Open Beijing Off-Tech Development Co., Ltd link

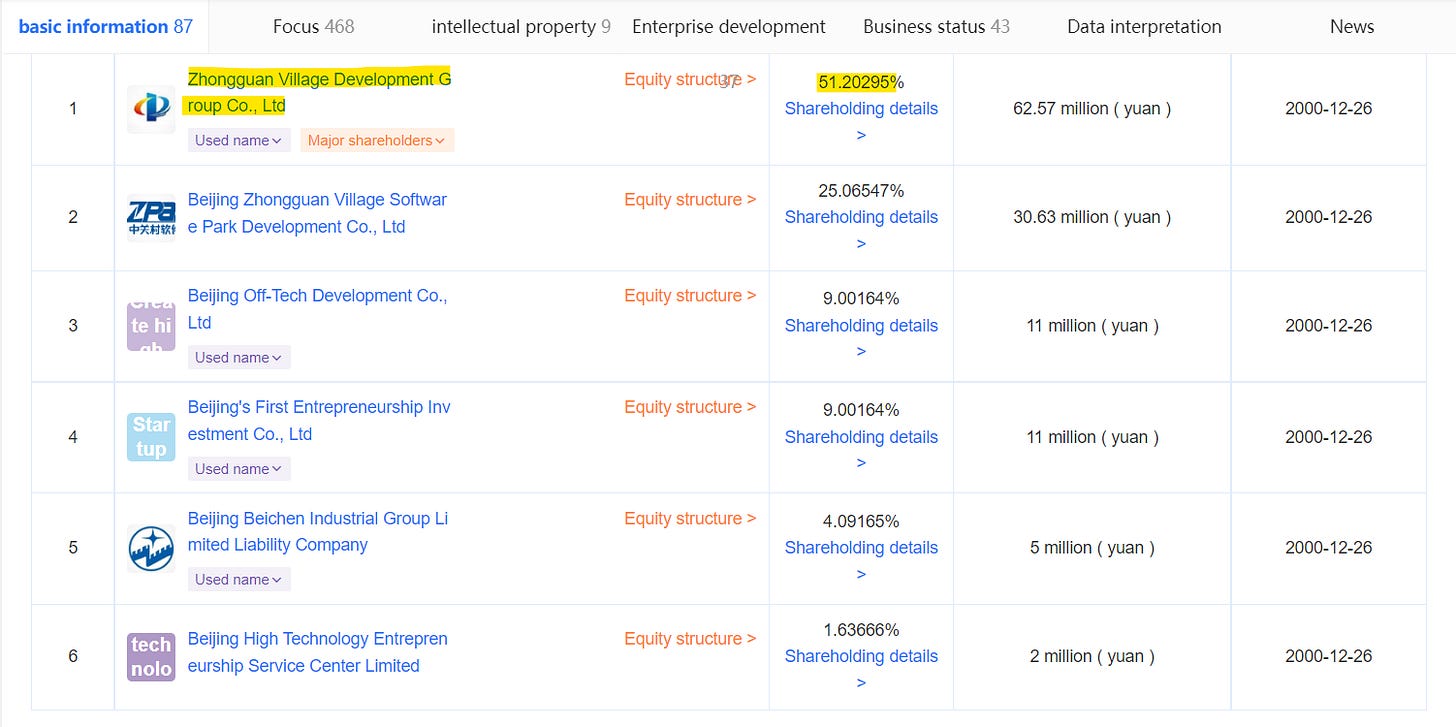(x=317, y=309)
